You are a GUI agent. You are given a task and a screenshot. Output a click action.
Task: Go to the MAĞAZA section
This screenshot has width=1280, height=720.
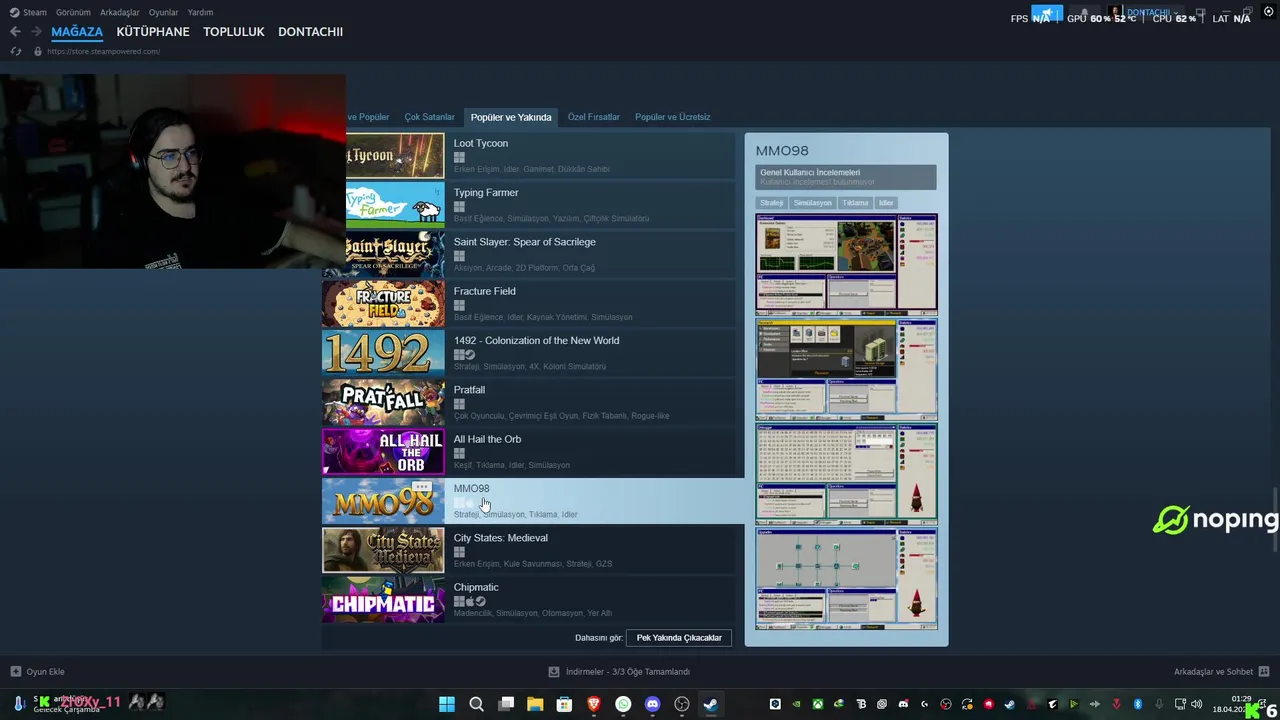[77, 31]
